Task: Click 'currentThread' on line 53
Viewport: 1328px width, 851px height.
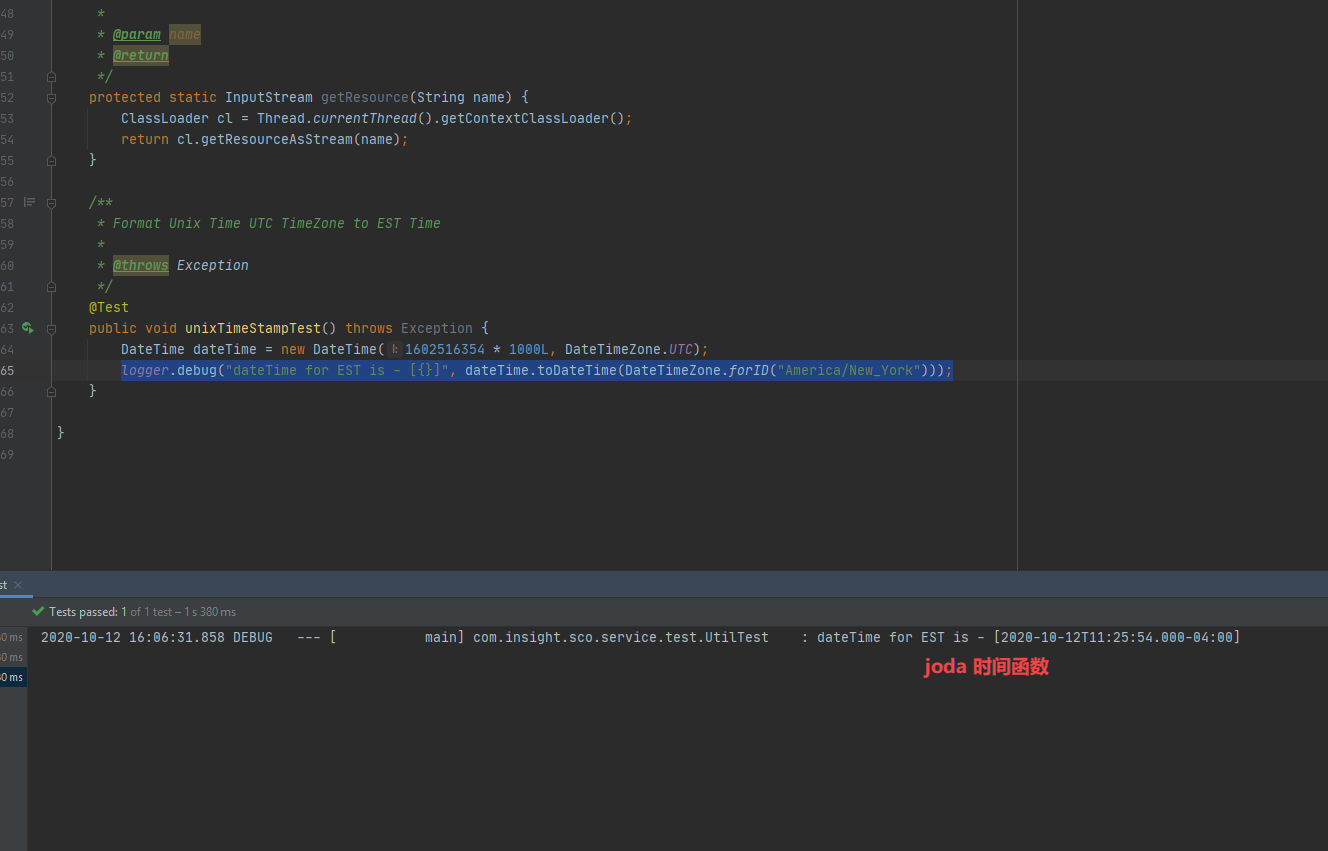Action: coord(365,118)
